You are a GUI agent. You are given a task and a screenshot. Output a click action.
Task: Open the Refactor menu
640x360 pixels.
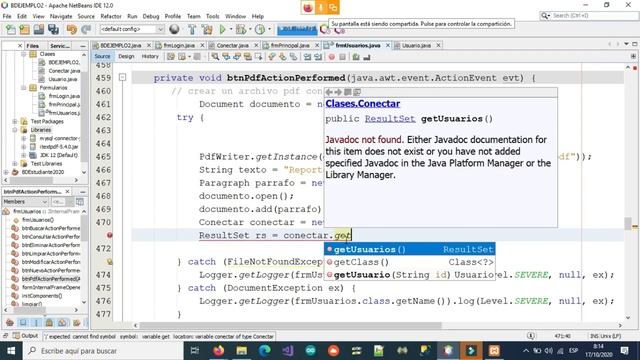click(111, 16)
